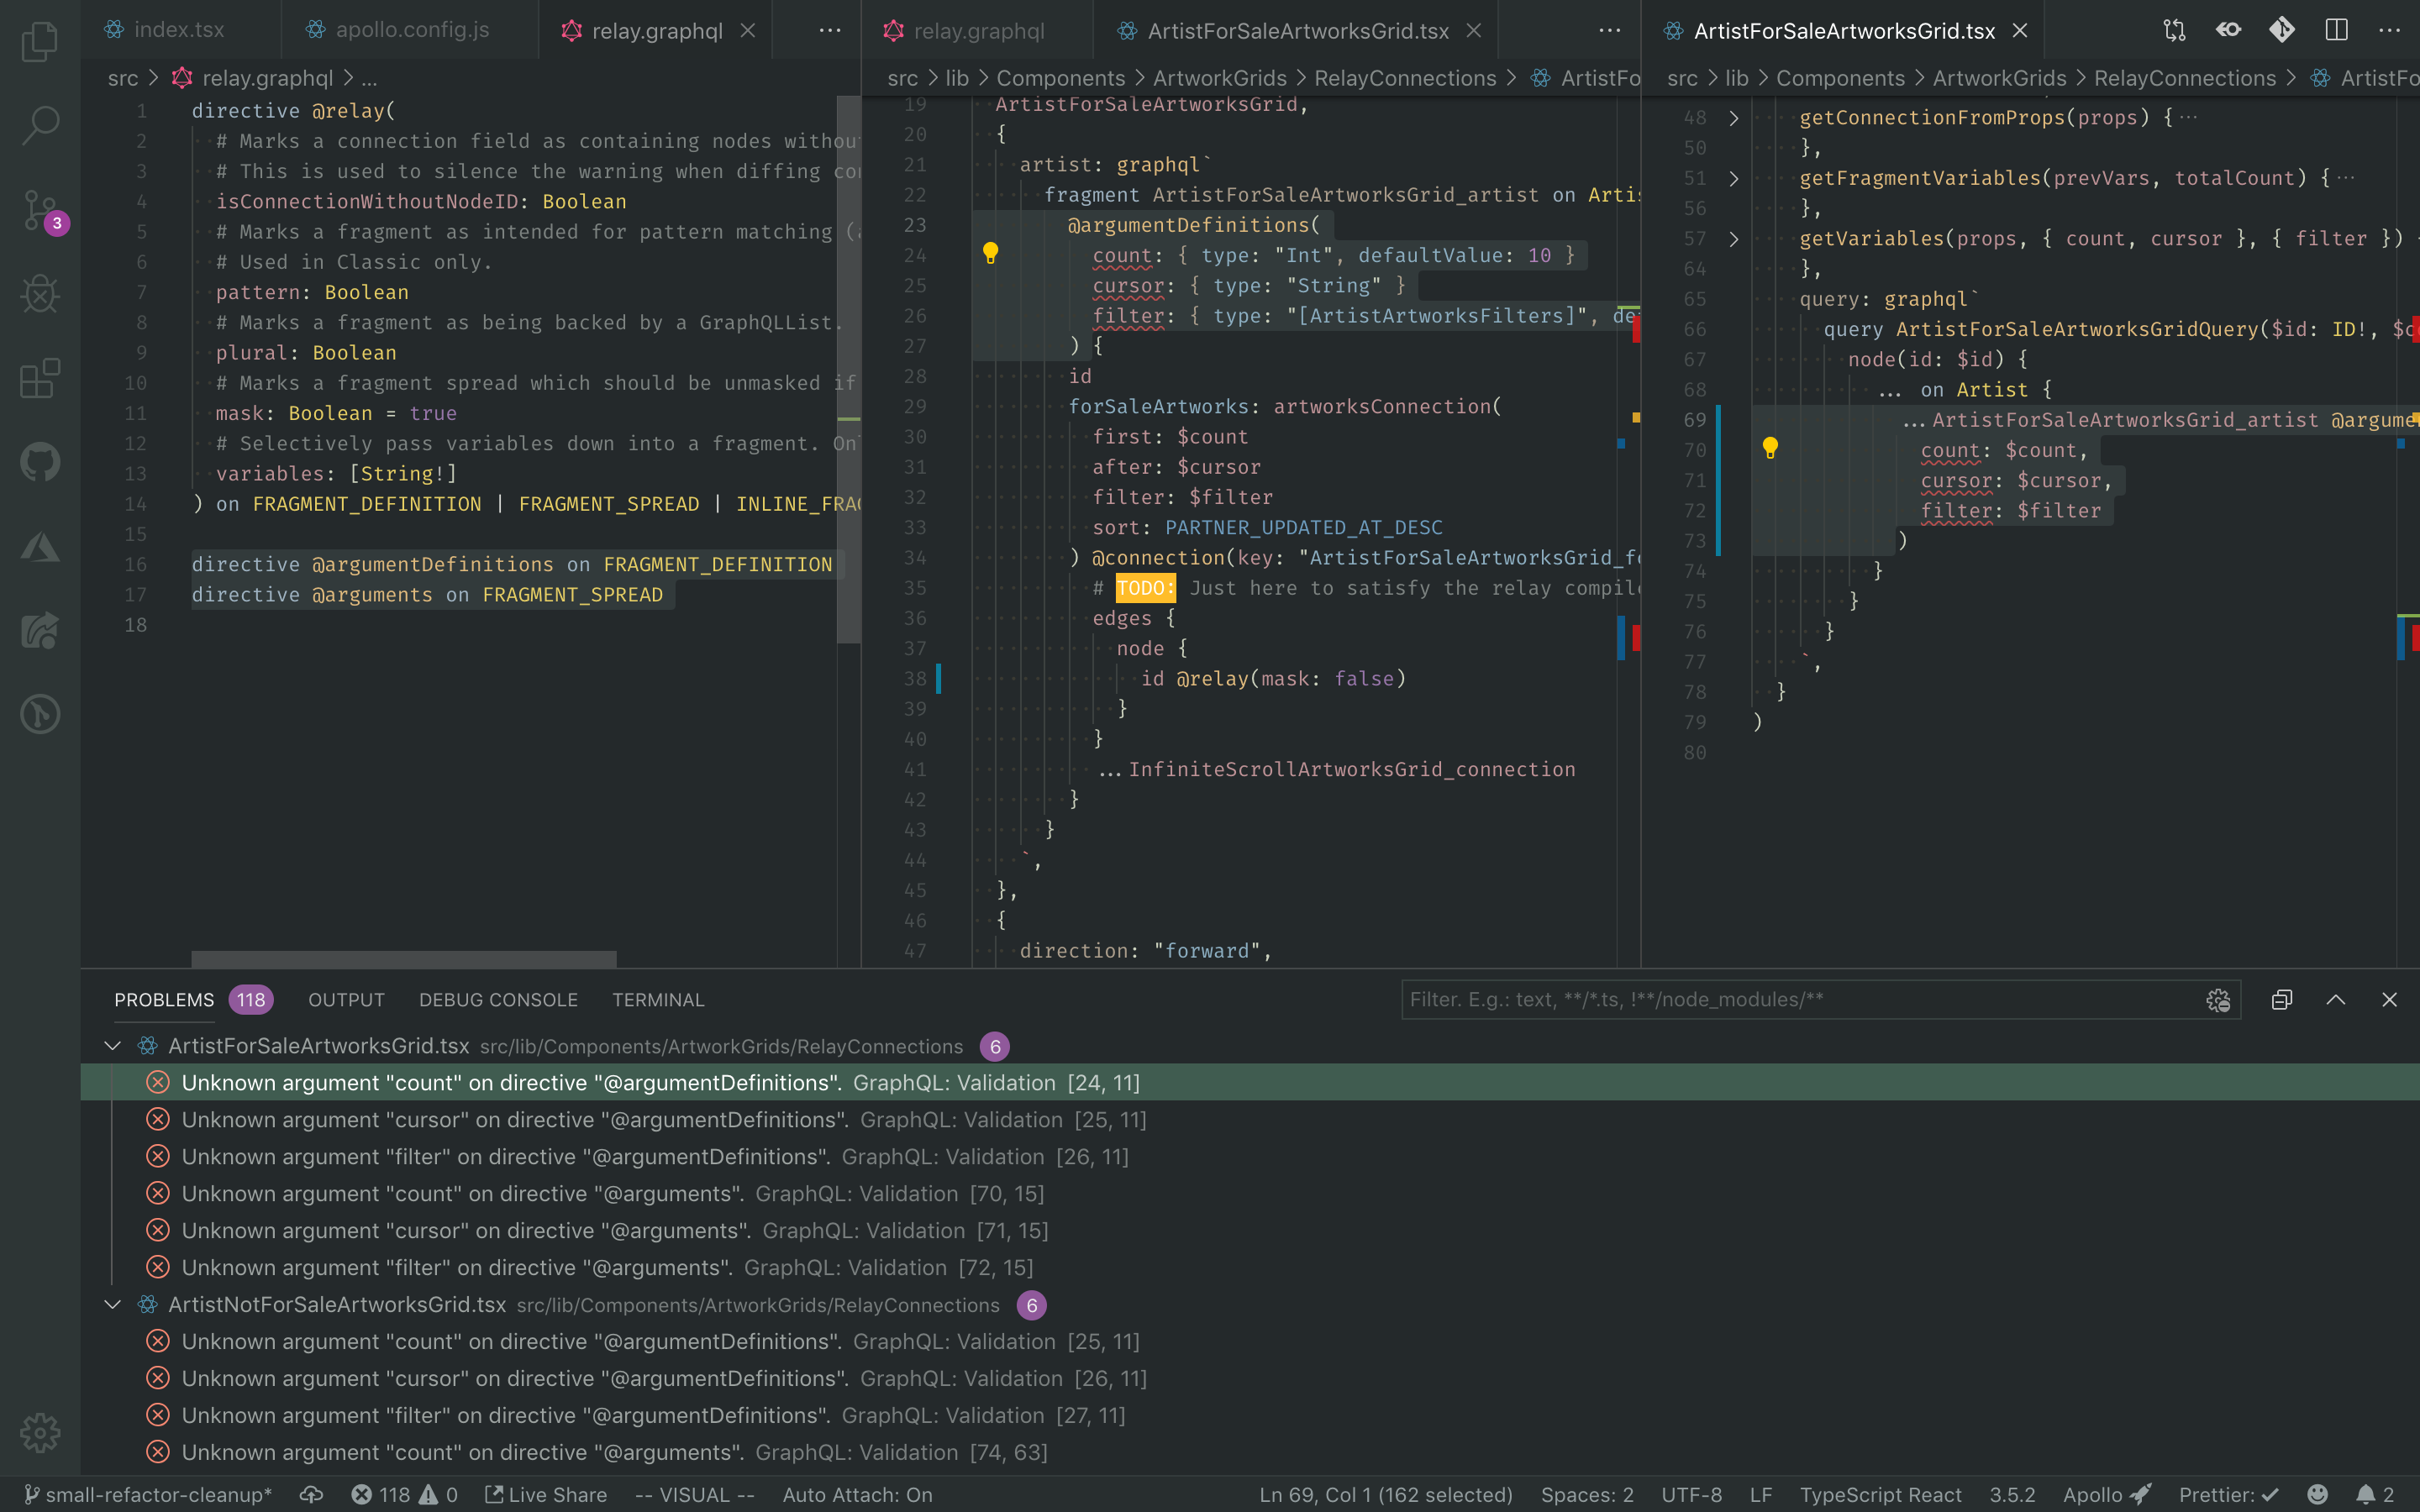This screenshot has height=1512, width=2420.
Task: Open Source Control view with 3 badge
Action: point(40,210)
